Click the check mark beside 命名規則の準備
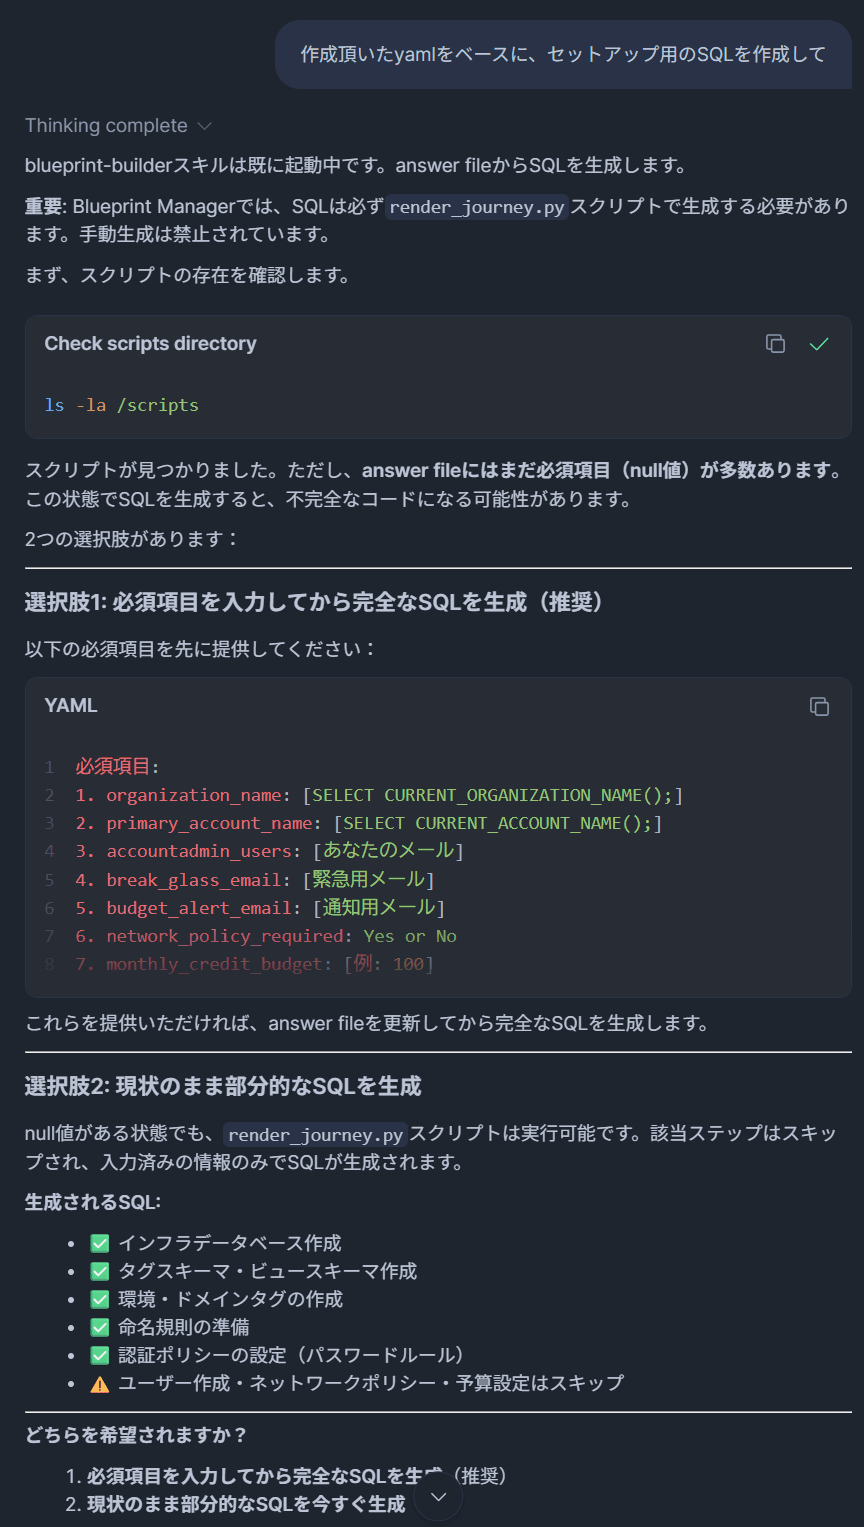This screenshot has width=864, height=1527. pos(100,1327)
